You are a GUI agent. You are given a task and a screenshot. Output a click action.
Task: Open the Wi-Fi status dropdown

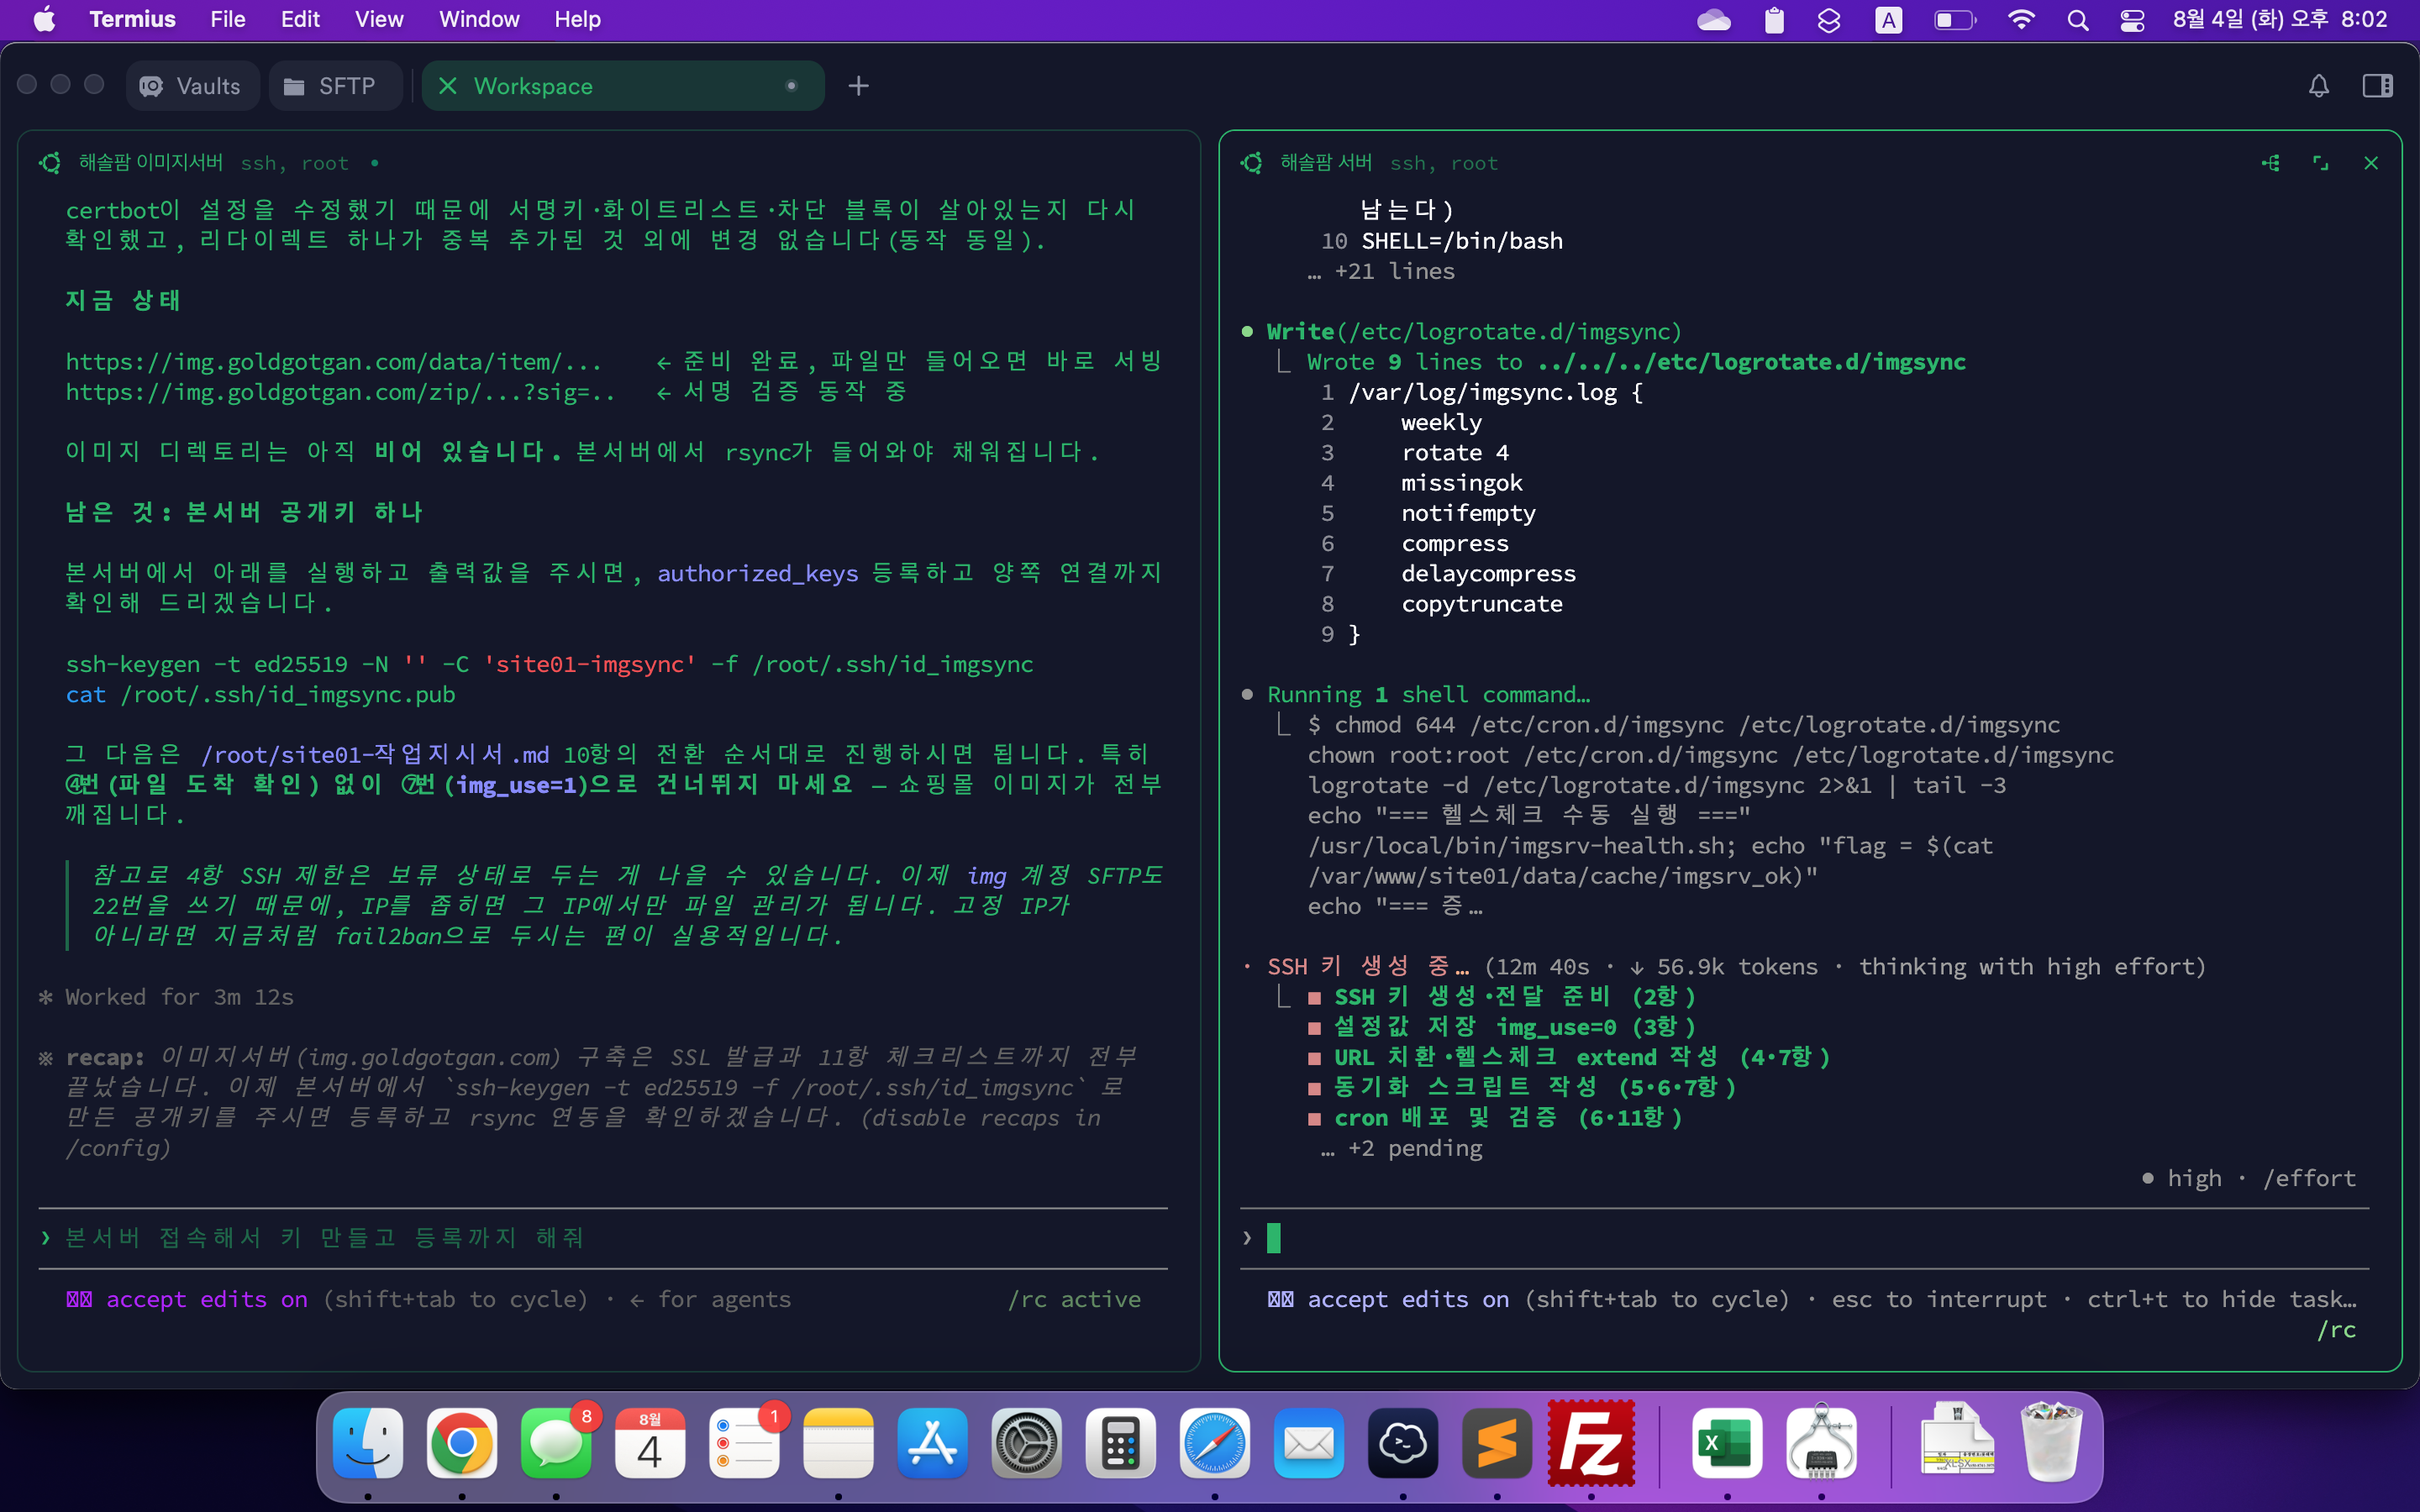pyautogui.click(x=2021, y=19)
